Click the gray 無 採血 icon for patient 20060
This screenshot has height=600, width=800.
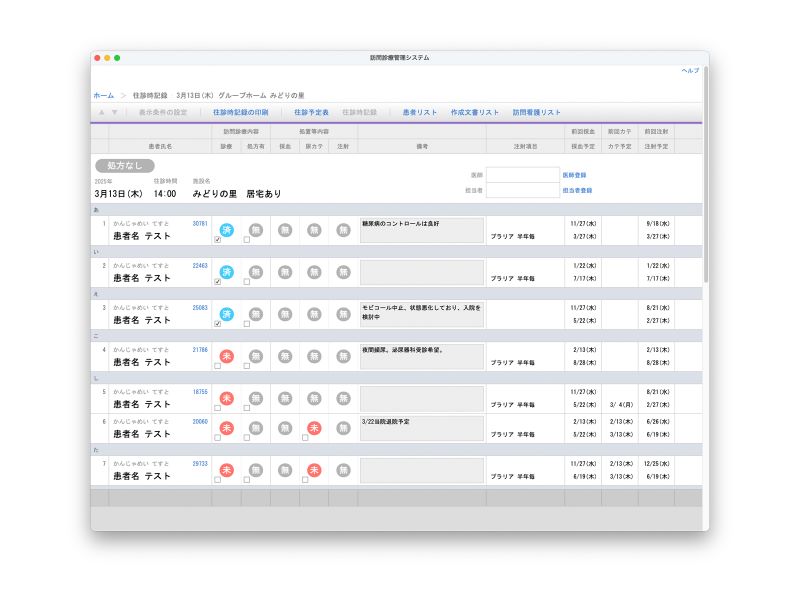(x=285, y=428)
